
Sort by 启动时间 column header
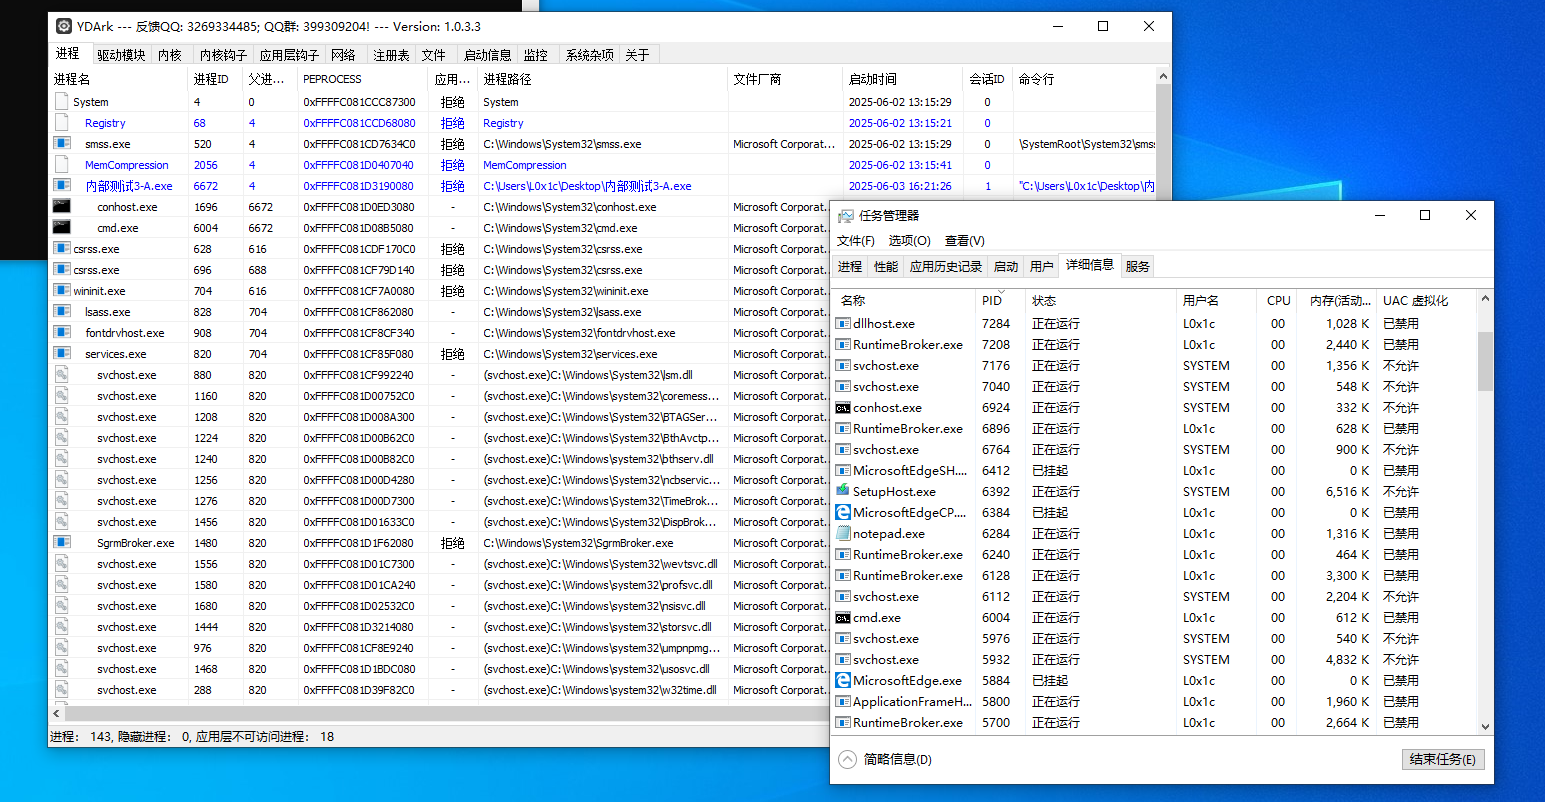[903, 79]
